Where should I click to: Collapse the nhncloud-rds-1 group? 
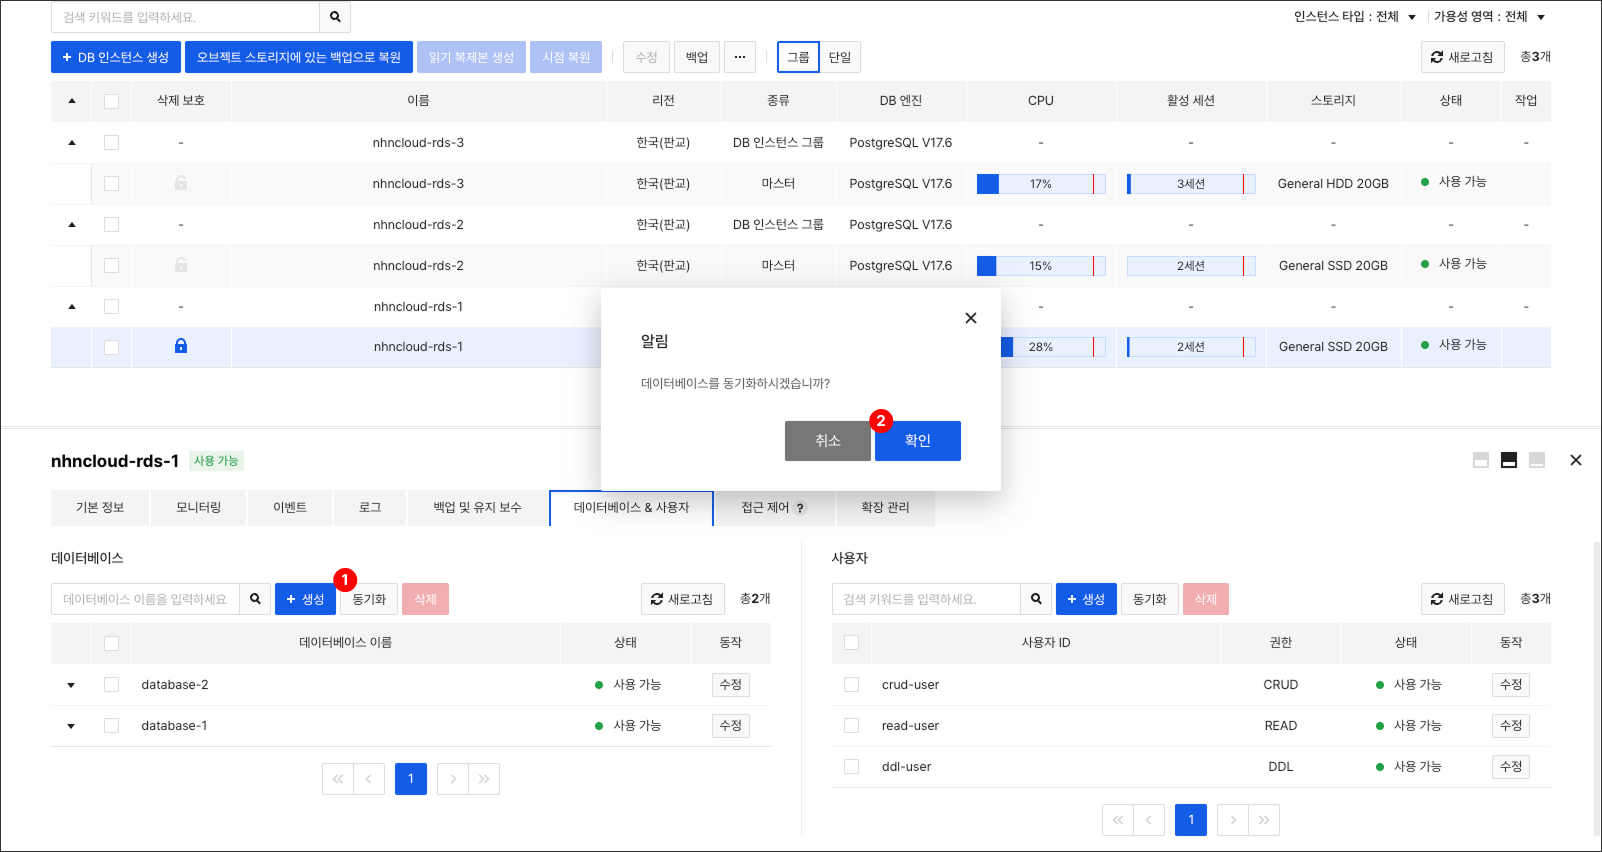tap(71, 307)
